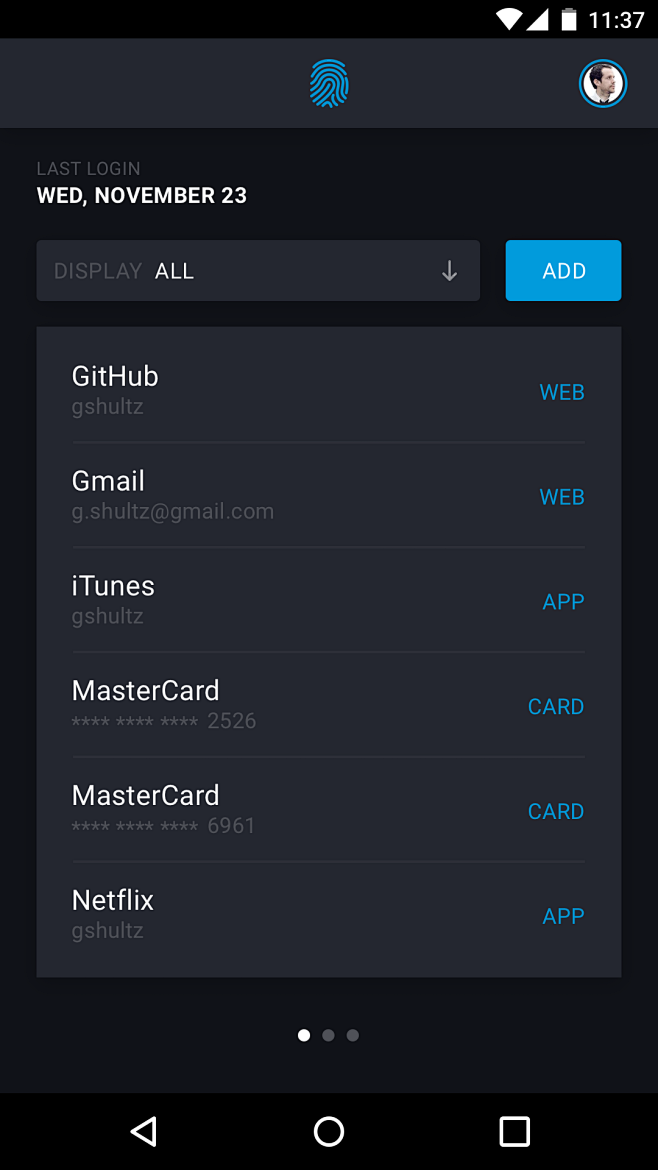Tap the Android home button
This screenshot has width=658, height=1170.
pyautogui.click(x=329, y=1131)
